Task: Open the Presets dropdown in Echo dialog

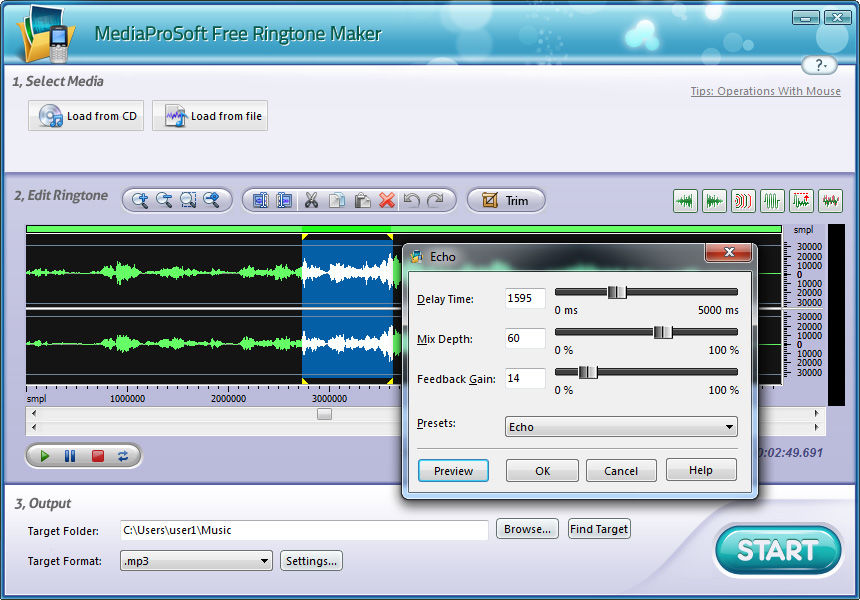Action: [x=621, y=427]
